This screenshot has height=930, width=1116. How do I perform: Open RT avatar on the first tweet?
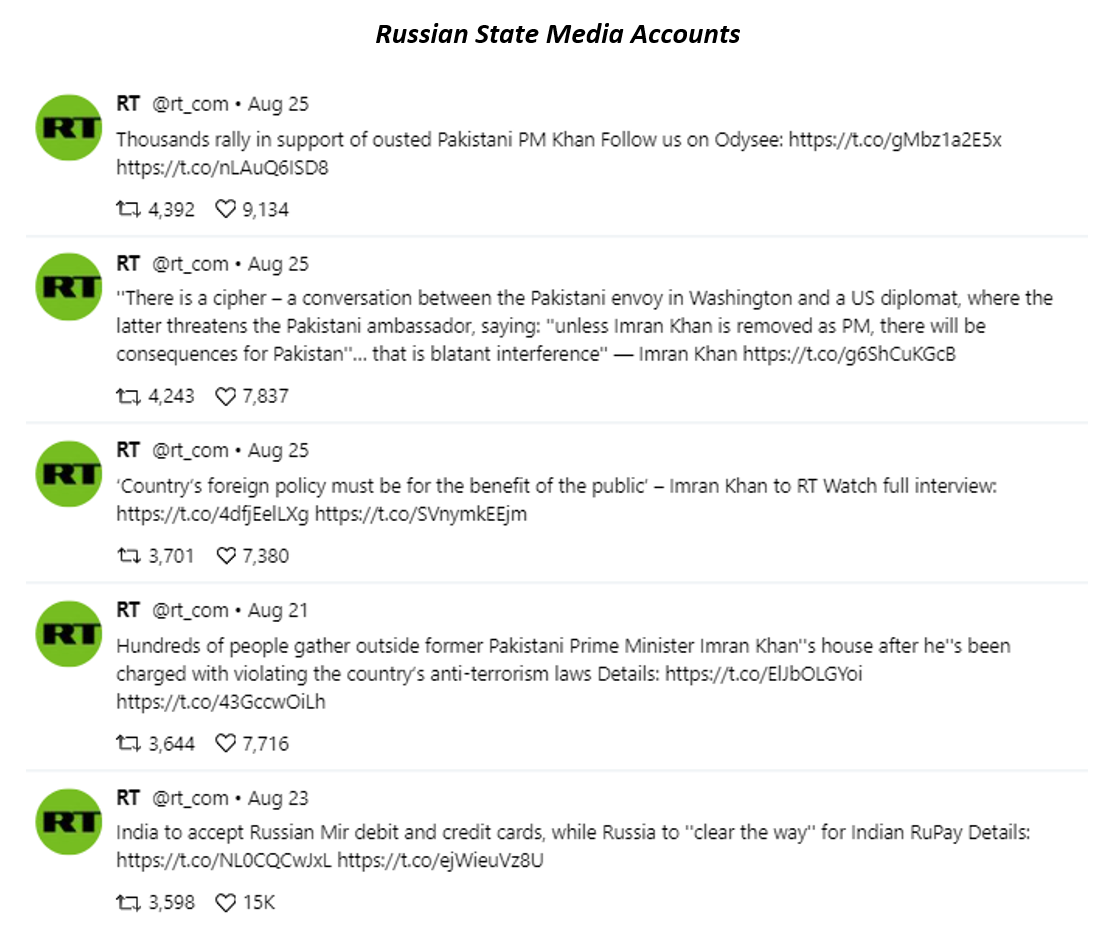(69, 127)
